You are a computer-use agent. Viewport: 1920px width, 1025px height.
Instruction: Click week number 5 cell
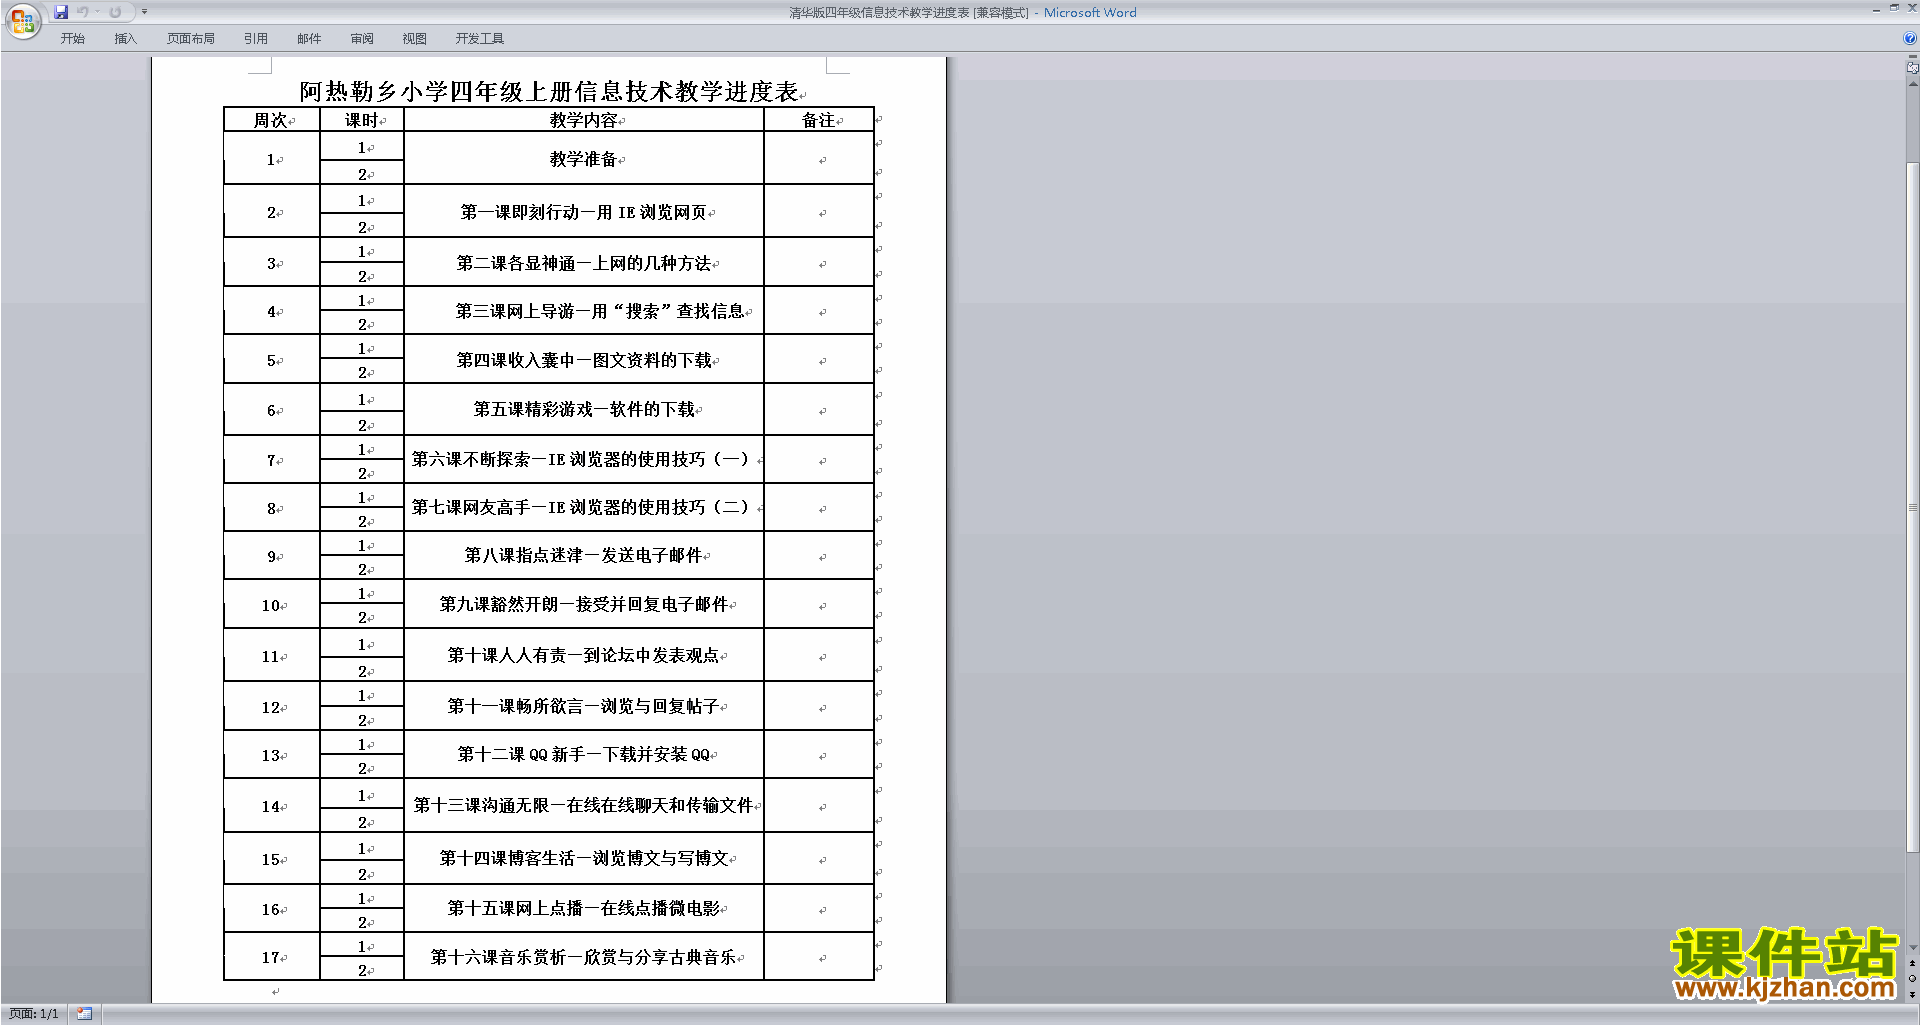pos(272,360)
